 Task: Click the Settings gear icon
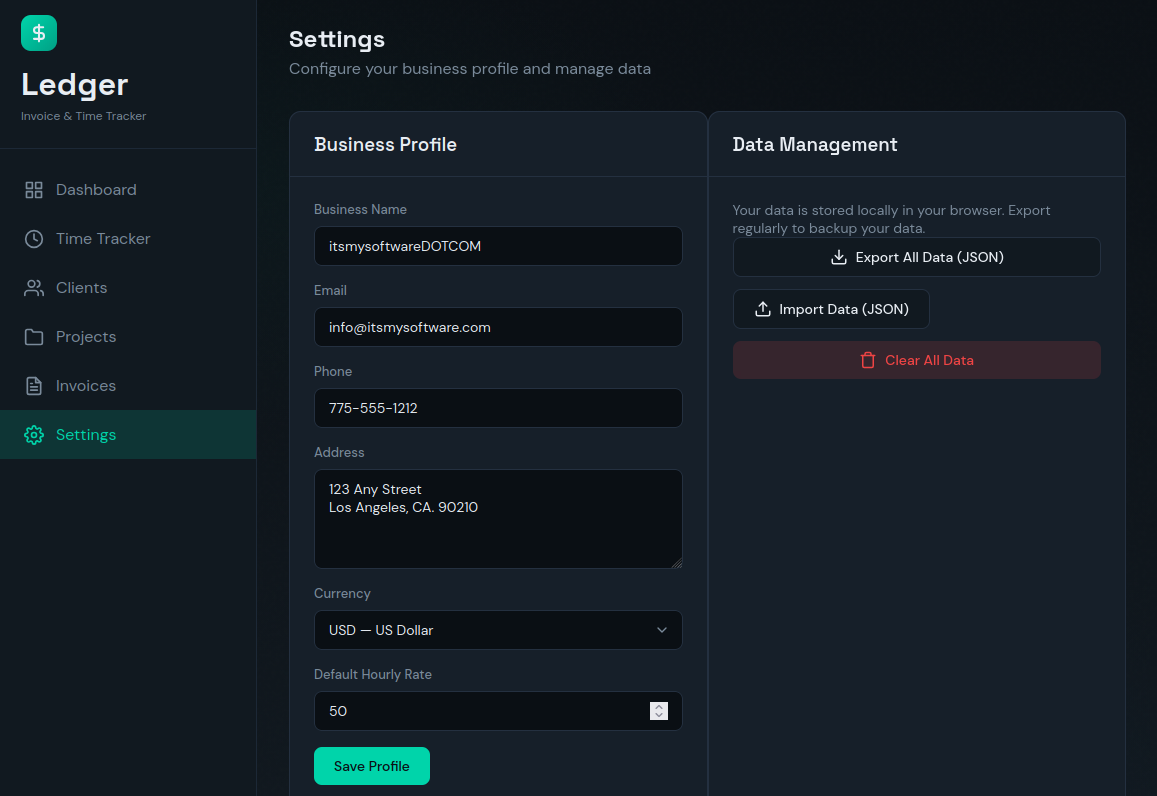pos(34,435)
